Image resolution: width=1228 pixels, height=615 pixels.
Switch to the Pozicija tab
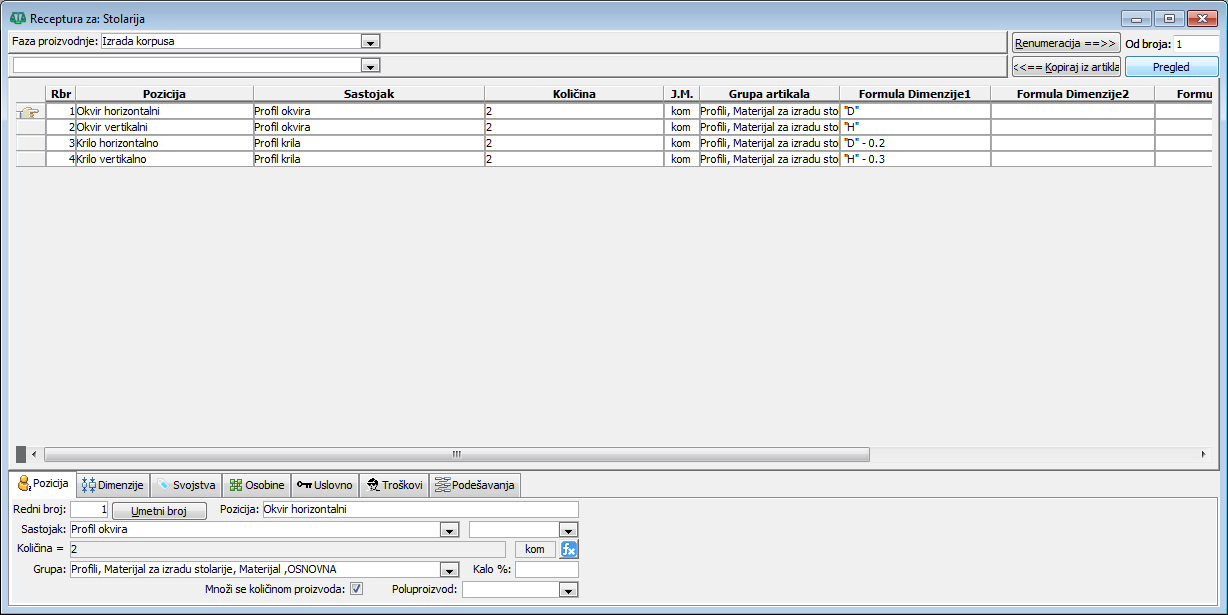pos(42,485)
